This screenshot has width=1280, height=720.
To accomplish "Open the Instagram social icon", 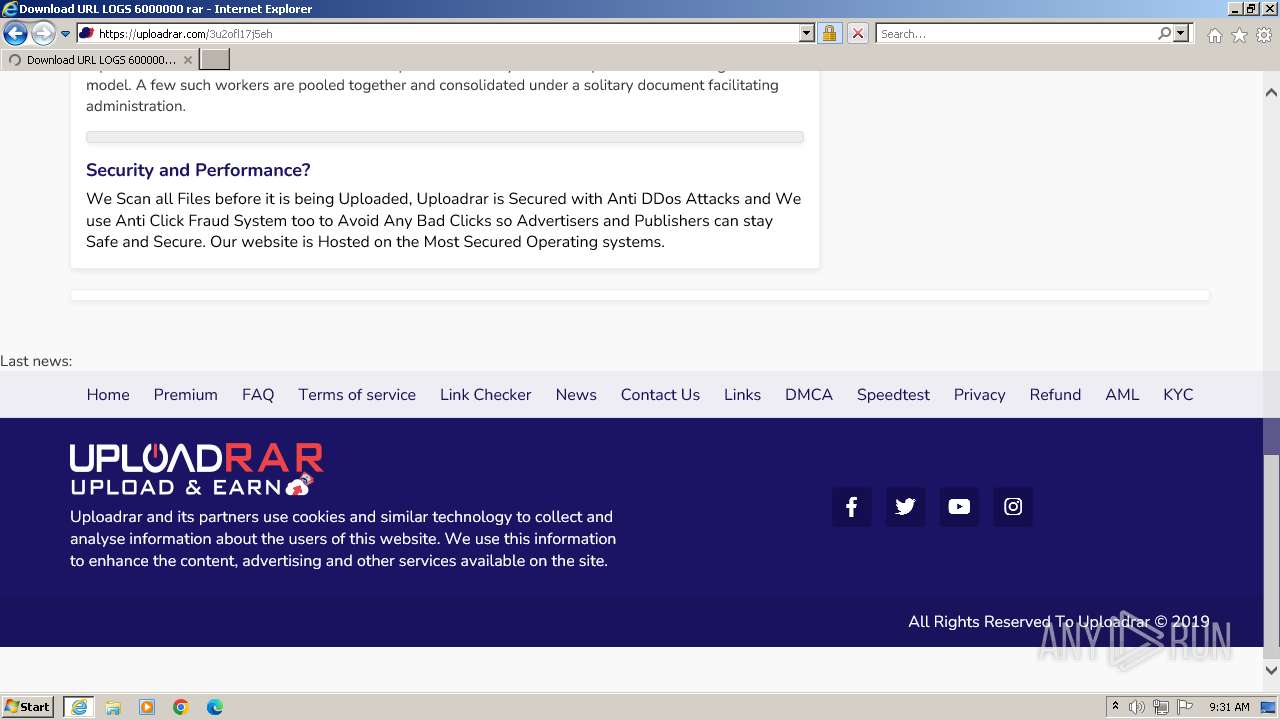I will click(x=1013, y=507).
